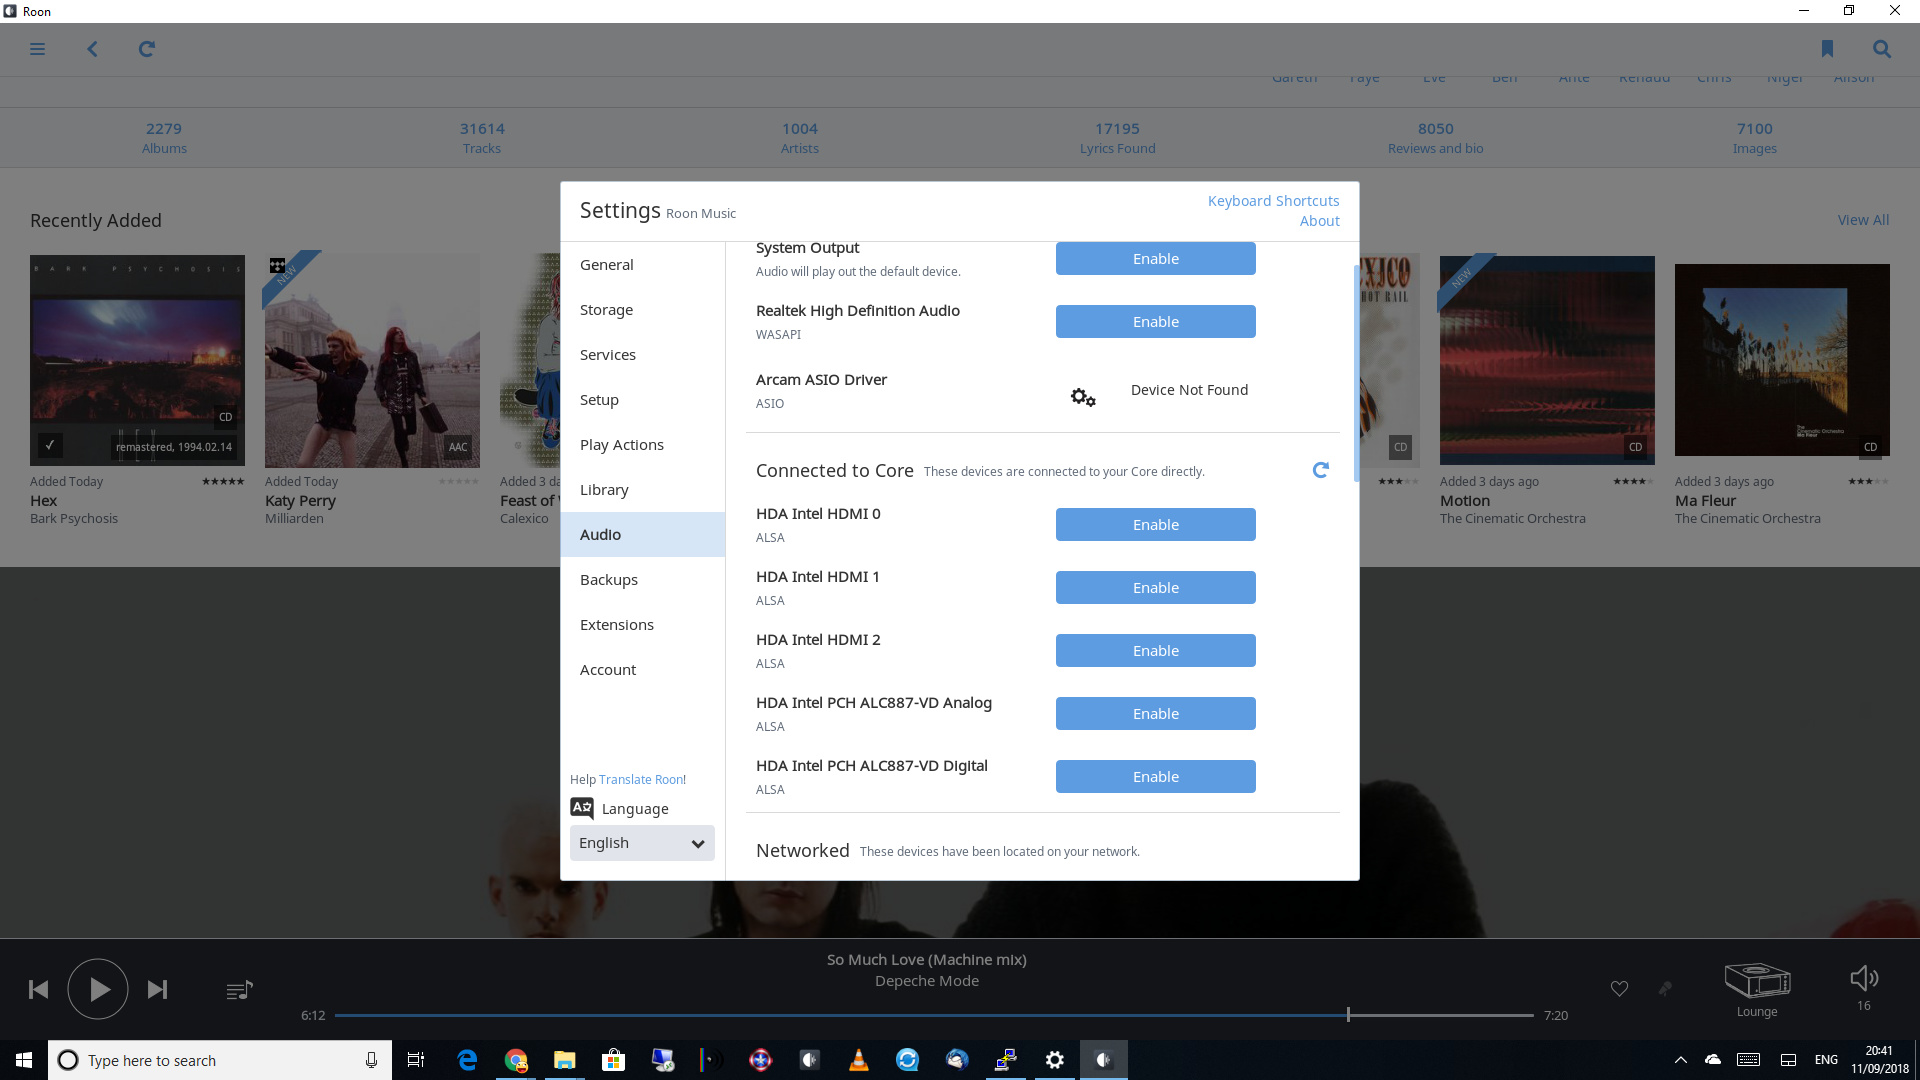The height and width of the screenshot is (1080, 1920).
Task: Click the refresh icon in top toolbar
Action: click(146, 49)
